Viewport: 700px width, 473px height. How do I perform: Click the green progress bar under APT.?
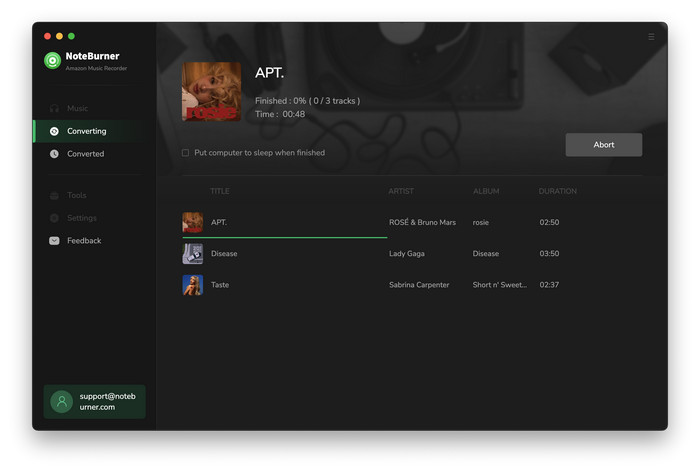tap(285, 237)
